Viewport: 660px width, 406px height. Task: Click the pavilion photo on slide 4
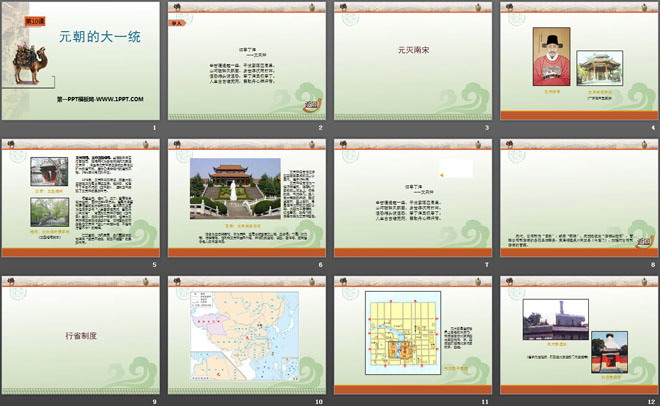pos(599,68)
